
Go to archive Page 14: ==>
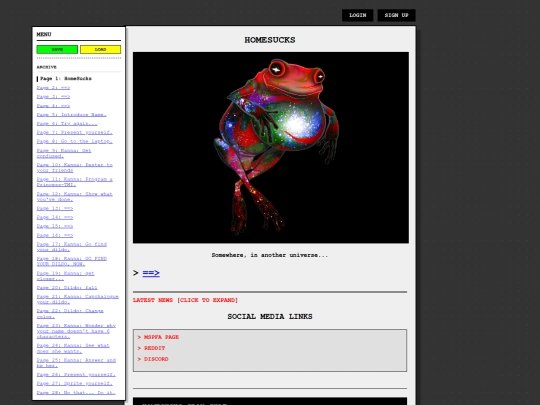tap(55, 217)
